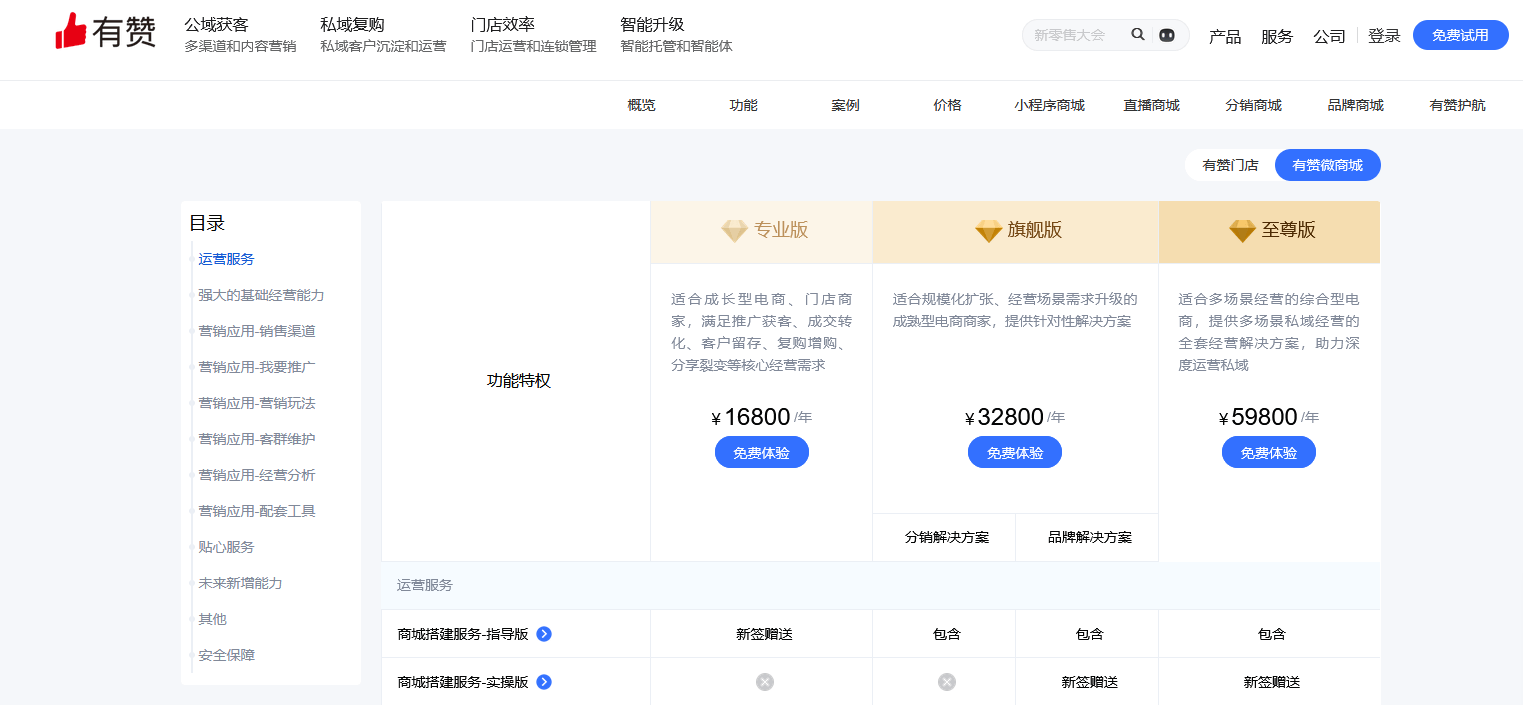Click 新签赠送 in the 商城搭建服务-指导版 row
The image size is (1523, 705).
[x=764, y=634]
